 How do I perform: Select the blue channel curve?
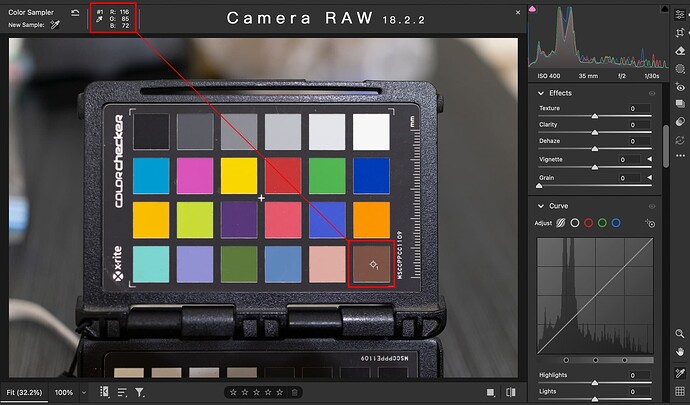[616, 223]
